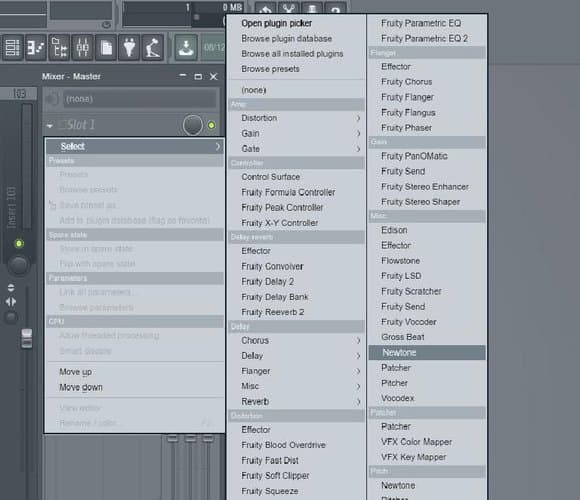Click the mixer track volume fader

pos(27,338)
